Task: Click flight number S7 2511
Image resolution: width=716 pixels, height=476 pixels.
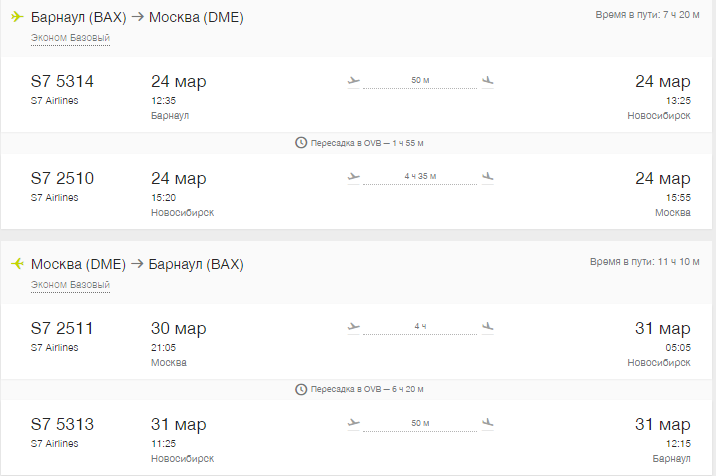Action: [x=62, y=328]
